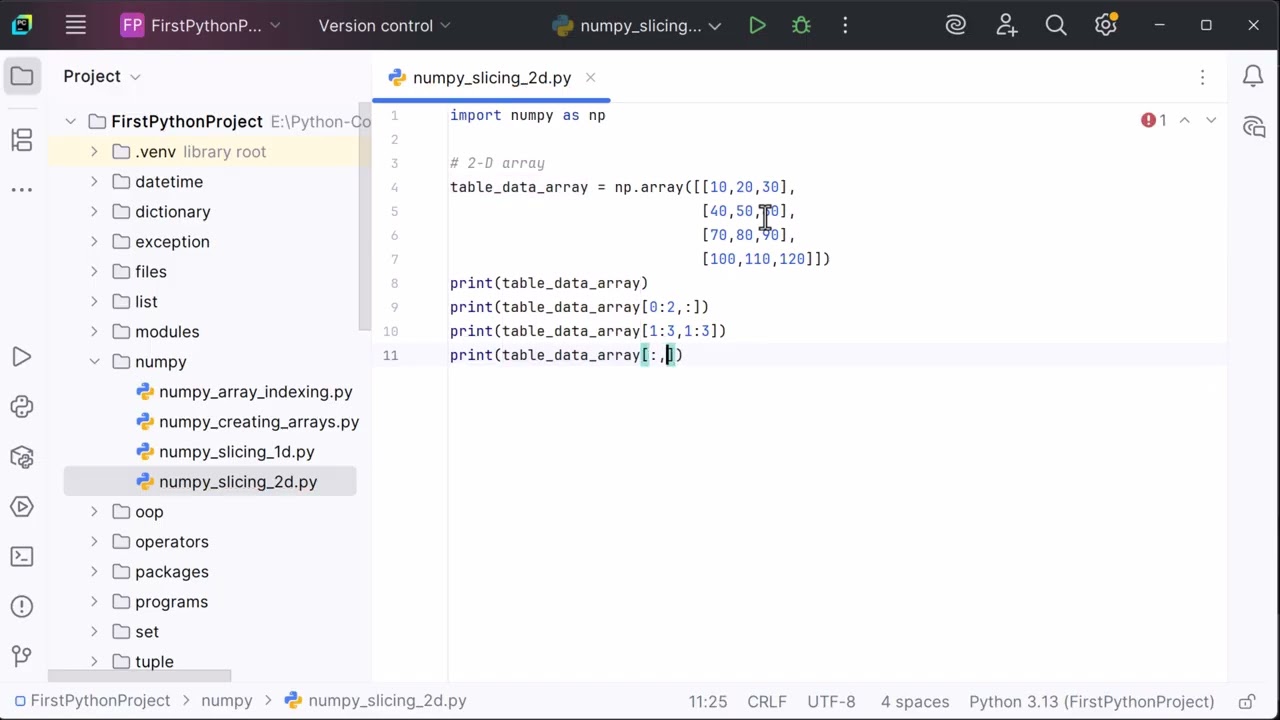Open the FirstPythonProject project switcher

pos(201,26)
